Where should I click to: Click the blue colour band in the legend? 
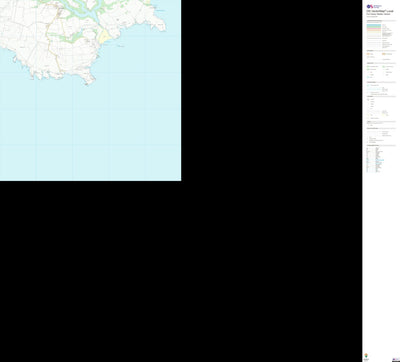374,25
